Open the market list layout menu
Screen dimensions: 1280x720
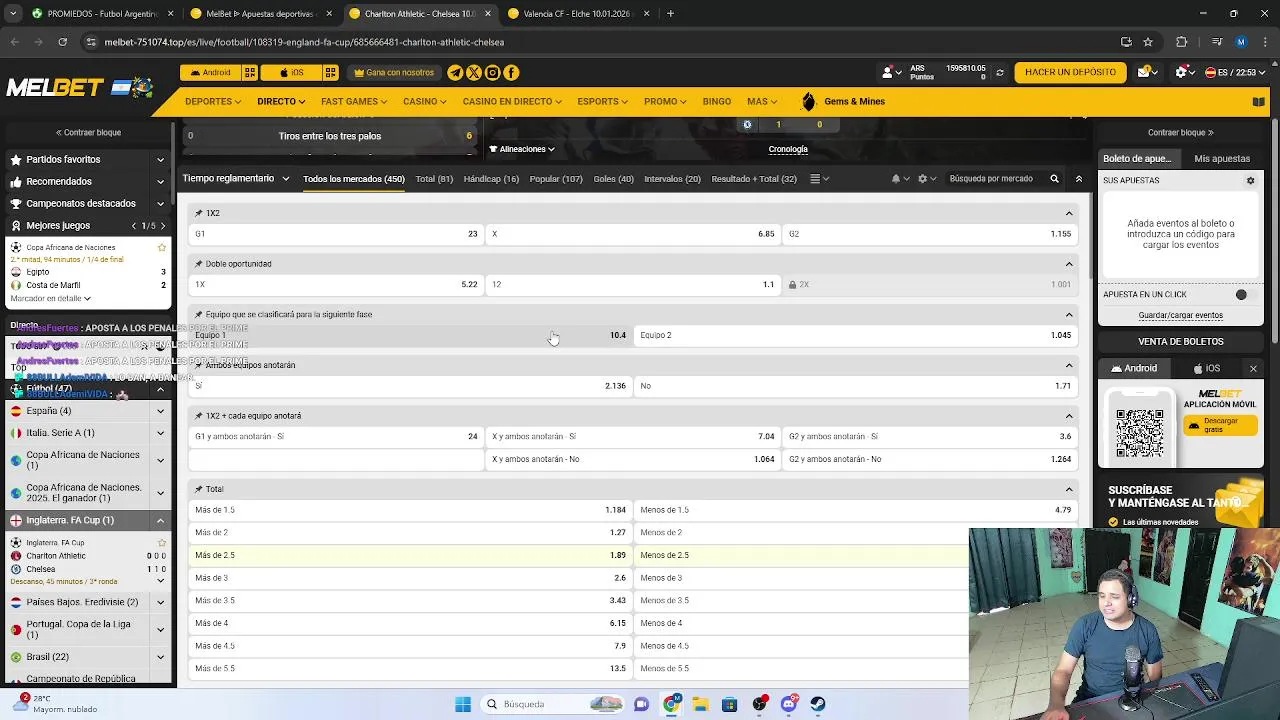[x=820, y=178]
